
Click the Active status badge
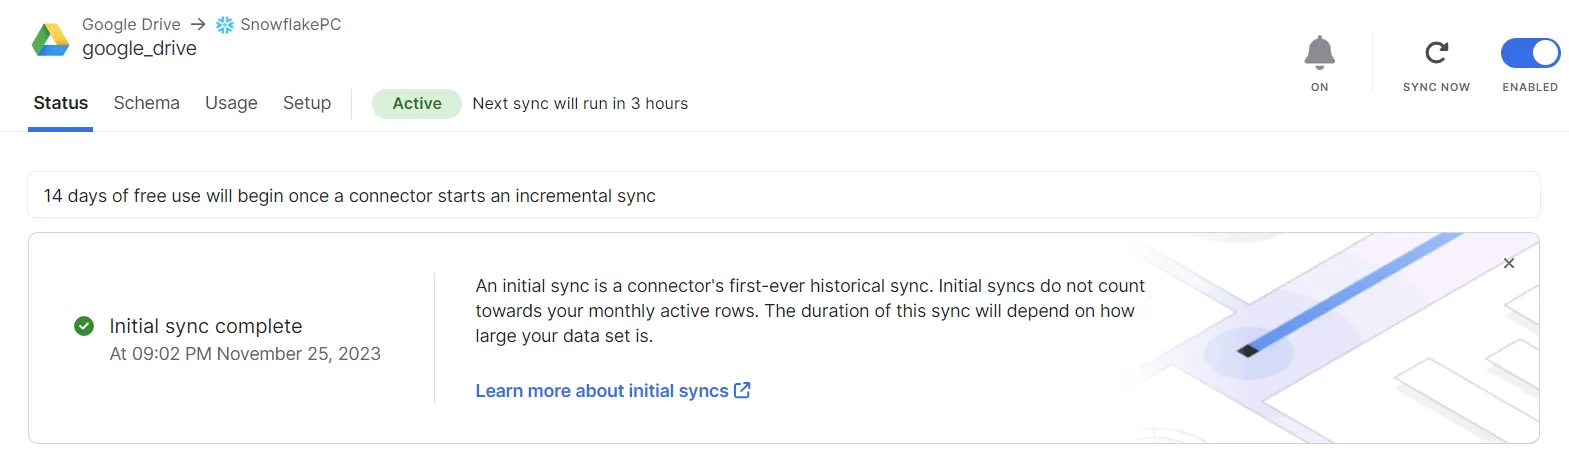coord(417,103)
